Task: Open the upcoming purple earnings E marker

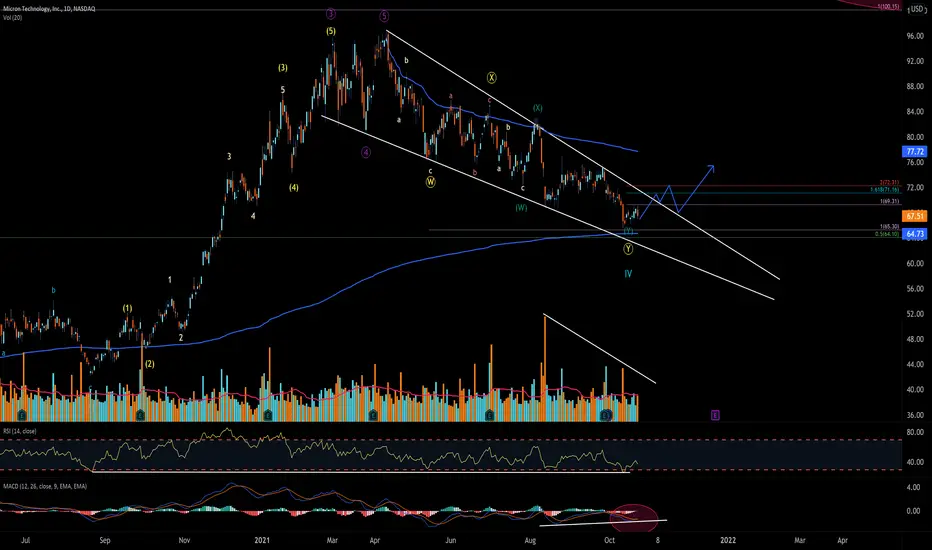Action: click(x=715, y=415)
